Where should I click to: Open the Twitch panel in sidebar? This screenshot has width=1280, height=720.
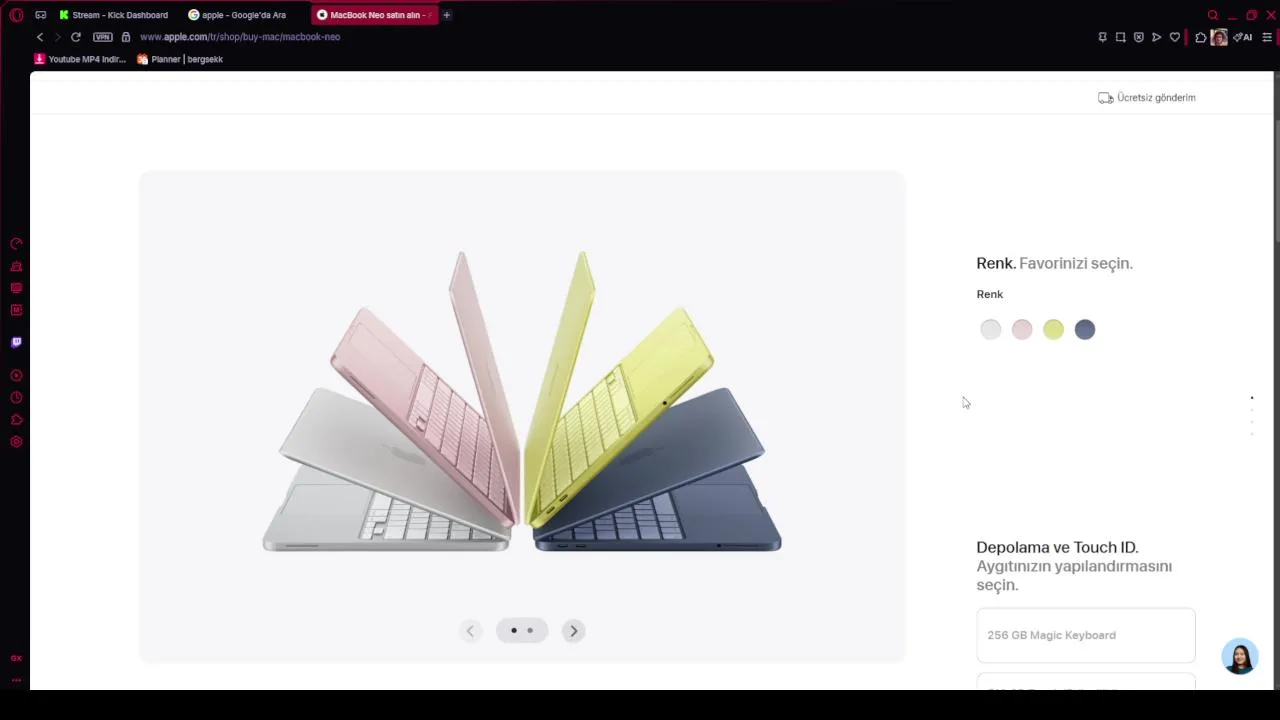pos(16,342)
